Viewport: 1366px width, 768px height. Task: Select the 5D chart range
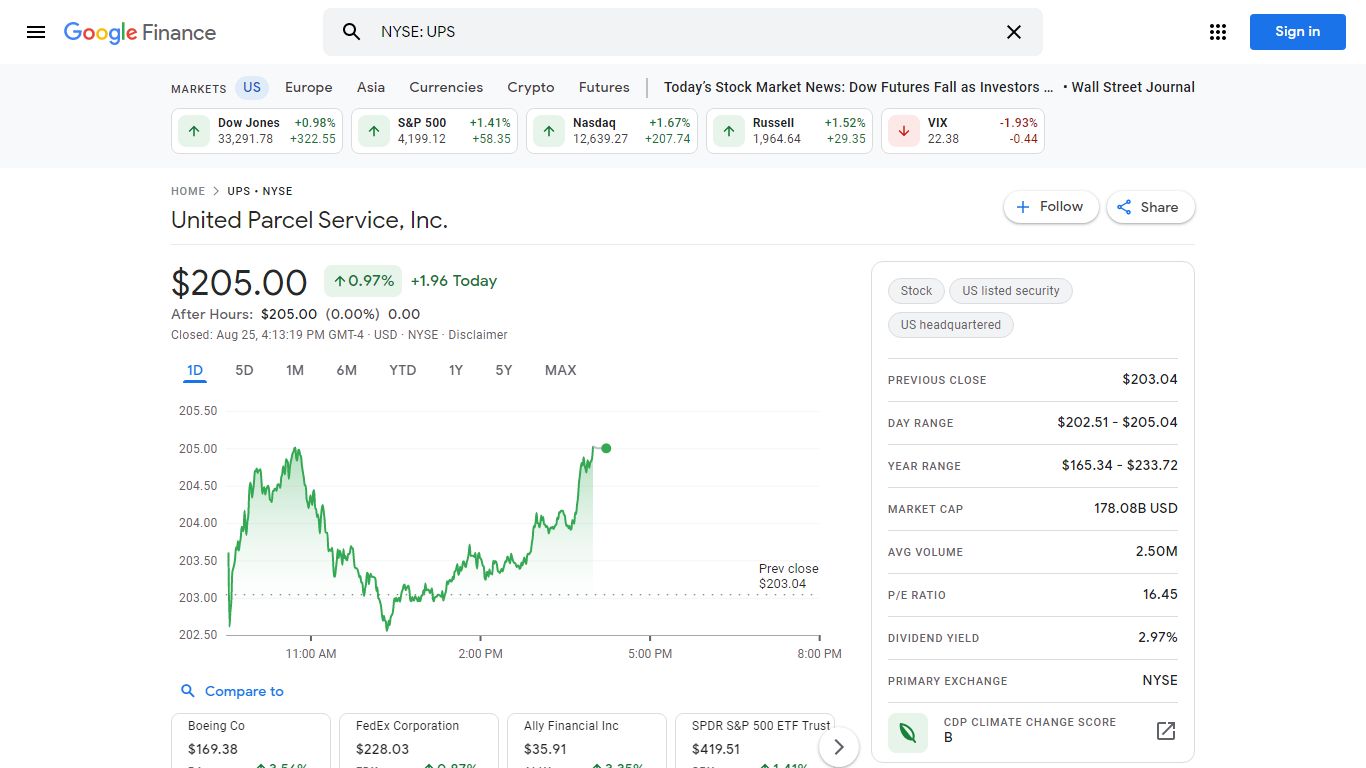pos(244,370)
